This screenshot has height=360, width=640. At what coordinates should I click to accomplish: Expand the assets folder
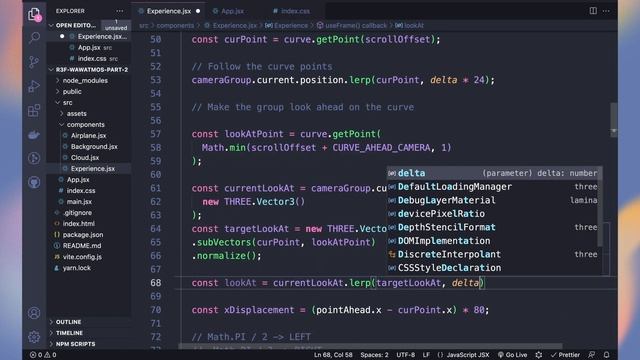tap(76, 113)
